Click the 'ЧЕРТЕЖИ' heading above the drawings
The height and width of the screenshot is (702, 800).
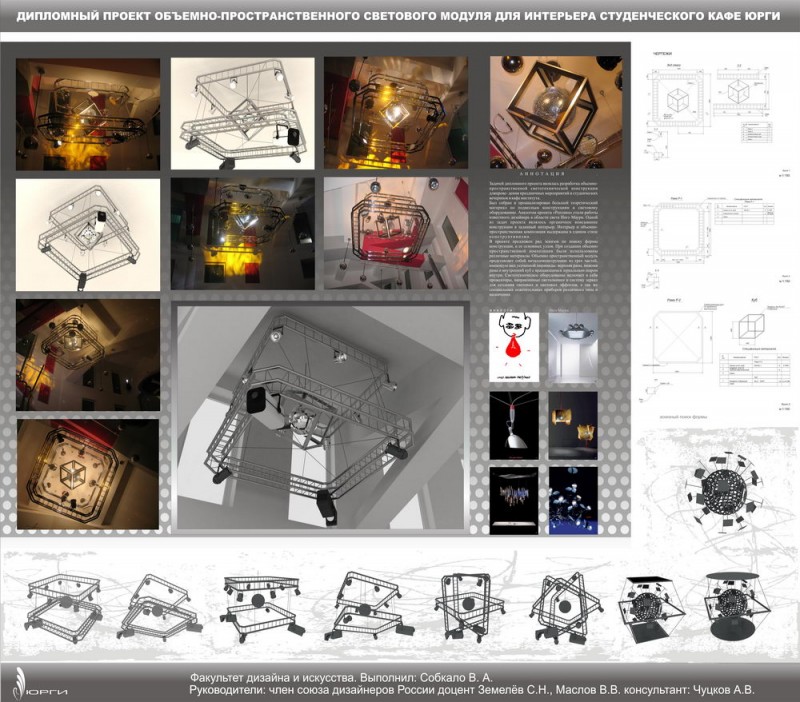point(662,53)
